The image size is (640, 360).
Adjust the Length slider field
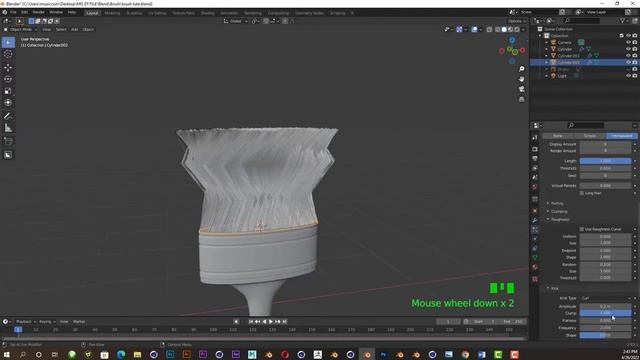coord(605,161)
